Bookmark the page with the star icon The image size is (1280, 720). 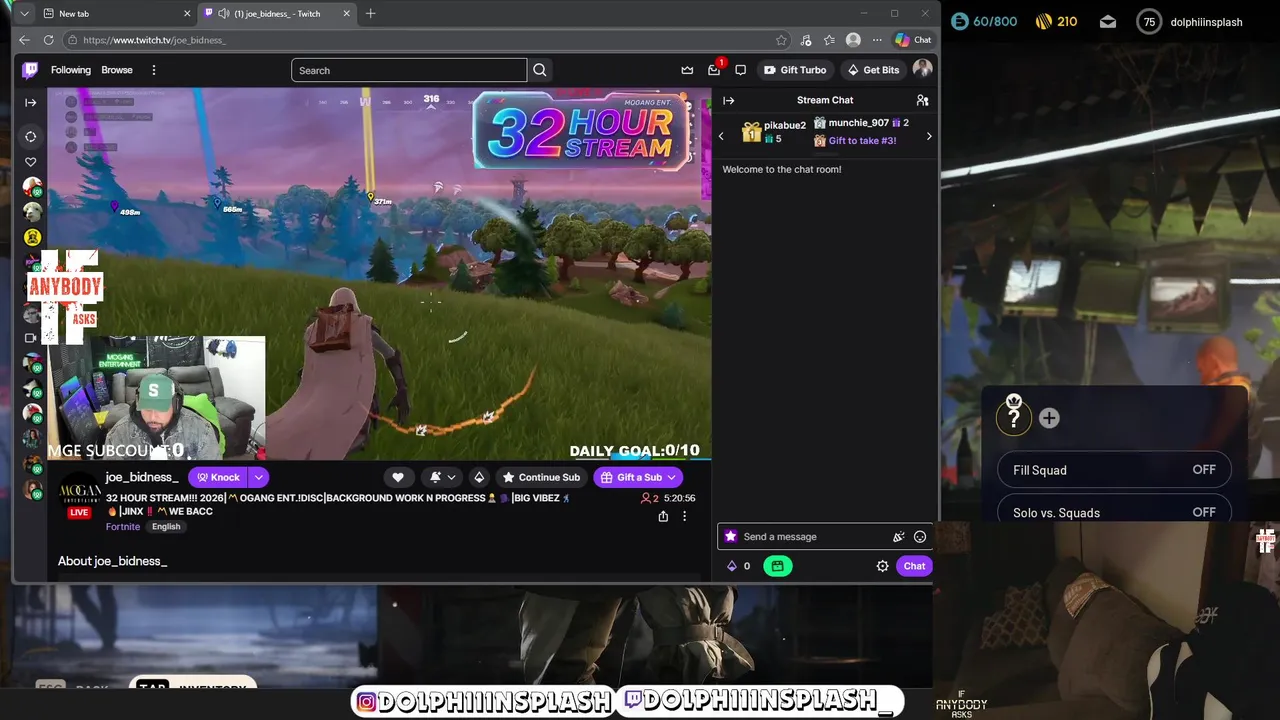click(781, 40)
